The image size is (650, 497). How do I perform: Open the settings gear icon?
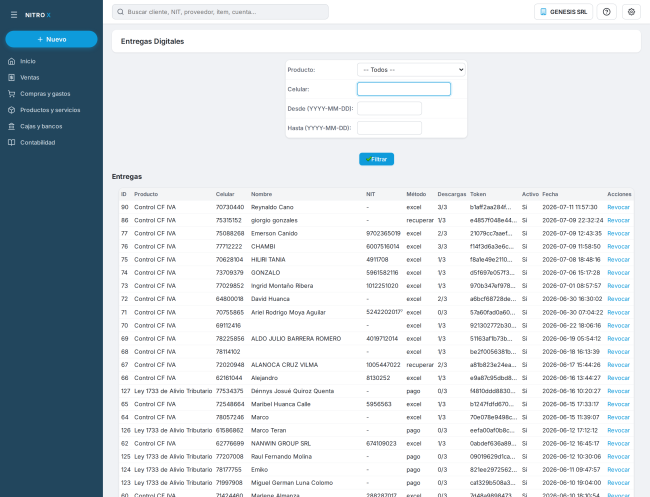click(x=631, y=12)
